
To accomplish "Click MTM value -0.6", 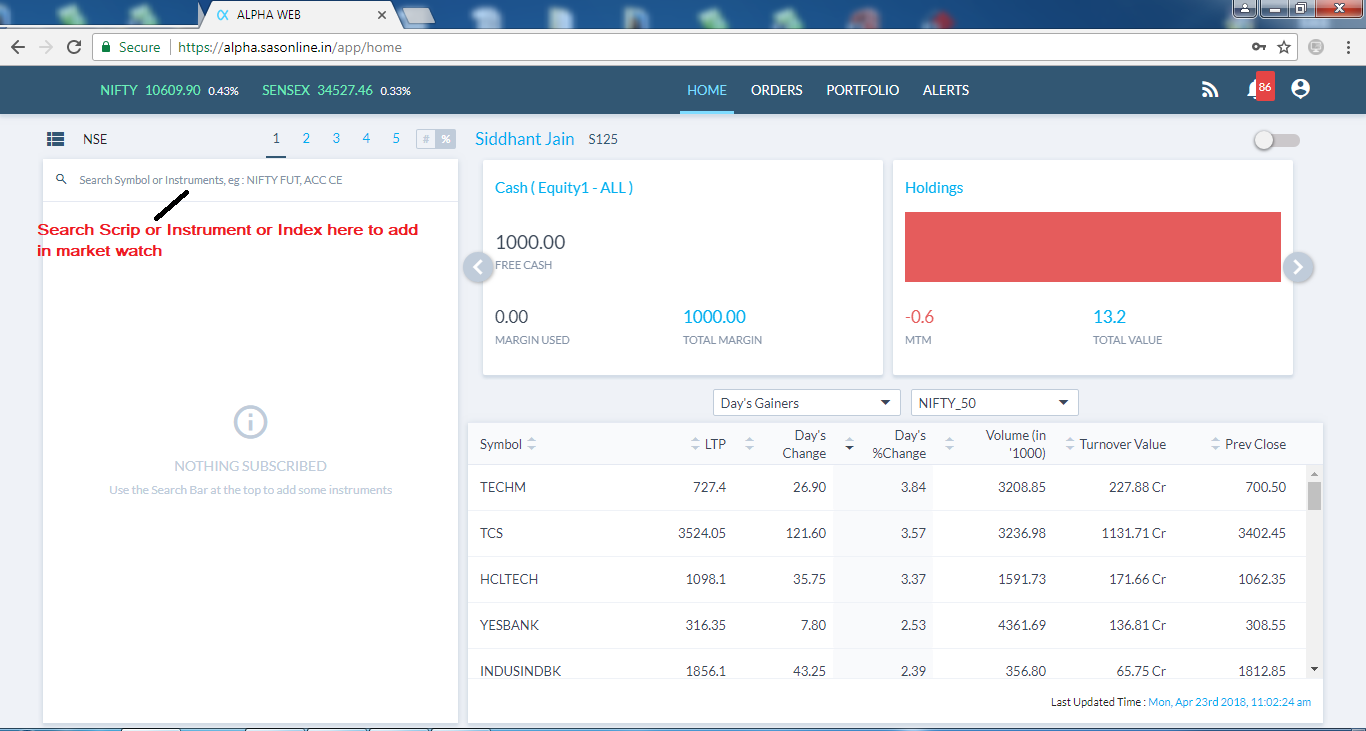I will click(x=919, y=317).
